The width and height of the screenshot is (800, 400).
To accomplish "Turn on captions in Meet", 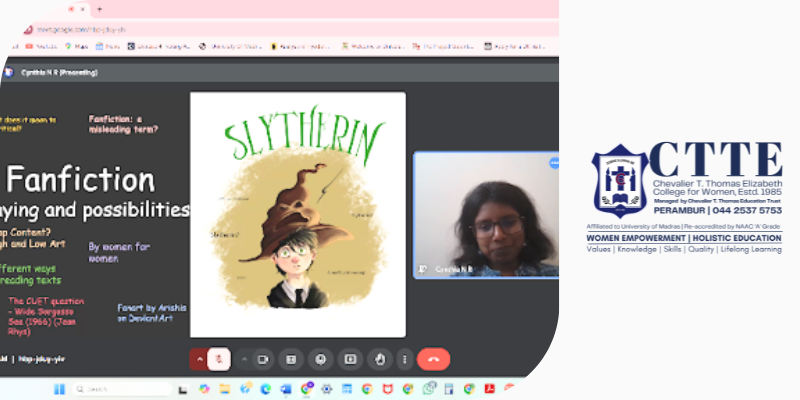I will [291, 360].
